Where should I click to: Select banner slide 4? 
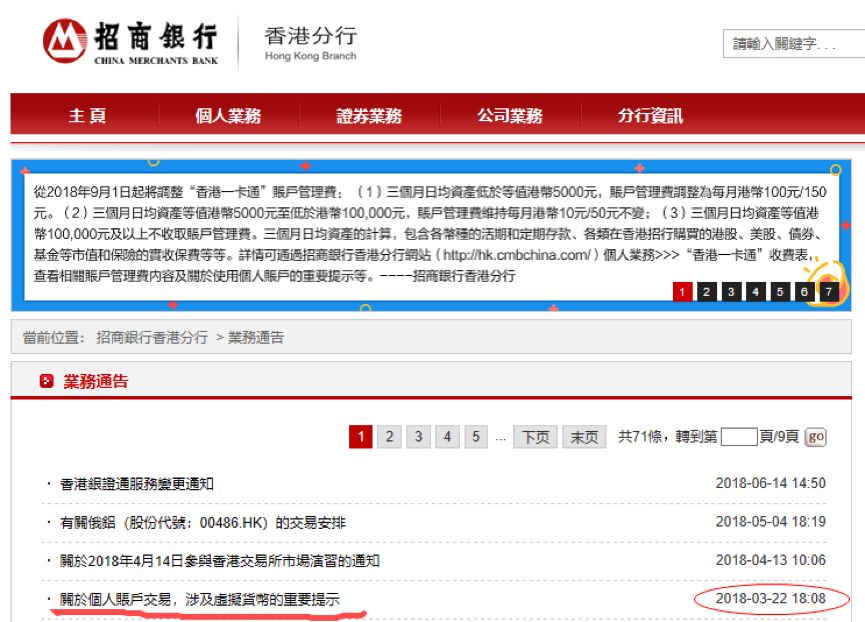756,292
